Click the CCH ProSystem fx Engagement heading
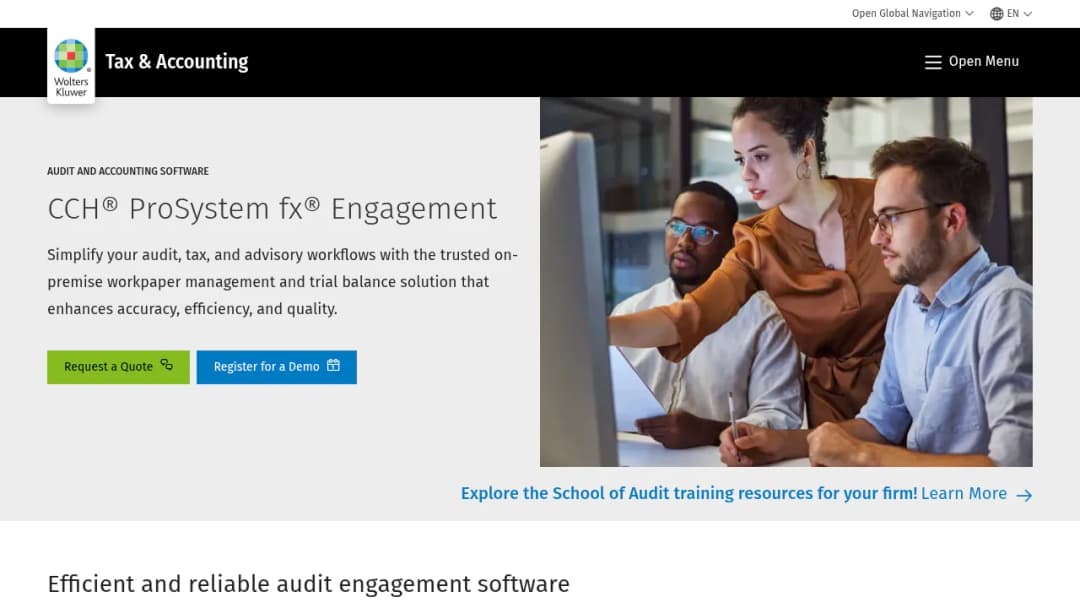The height and width of the screenshot is (608, 1080). (x=272, y=209)
